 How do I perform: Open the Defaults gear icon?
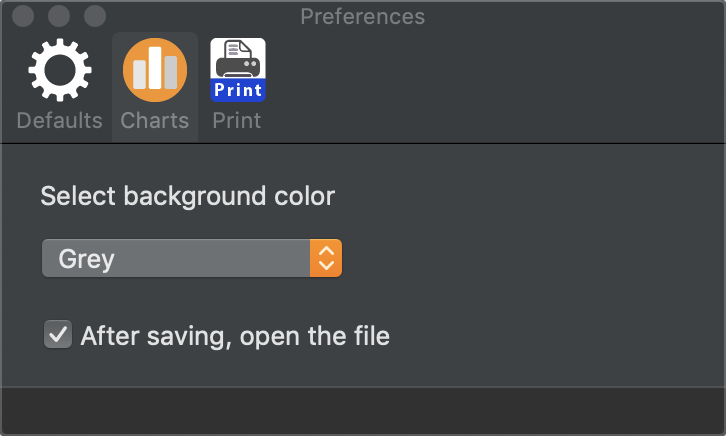(x=60, y=70)
